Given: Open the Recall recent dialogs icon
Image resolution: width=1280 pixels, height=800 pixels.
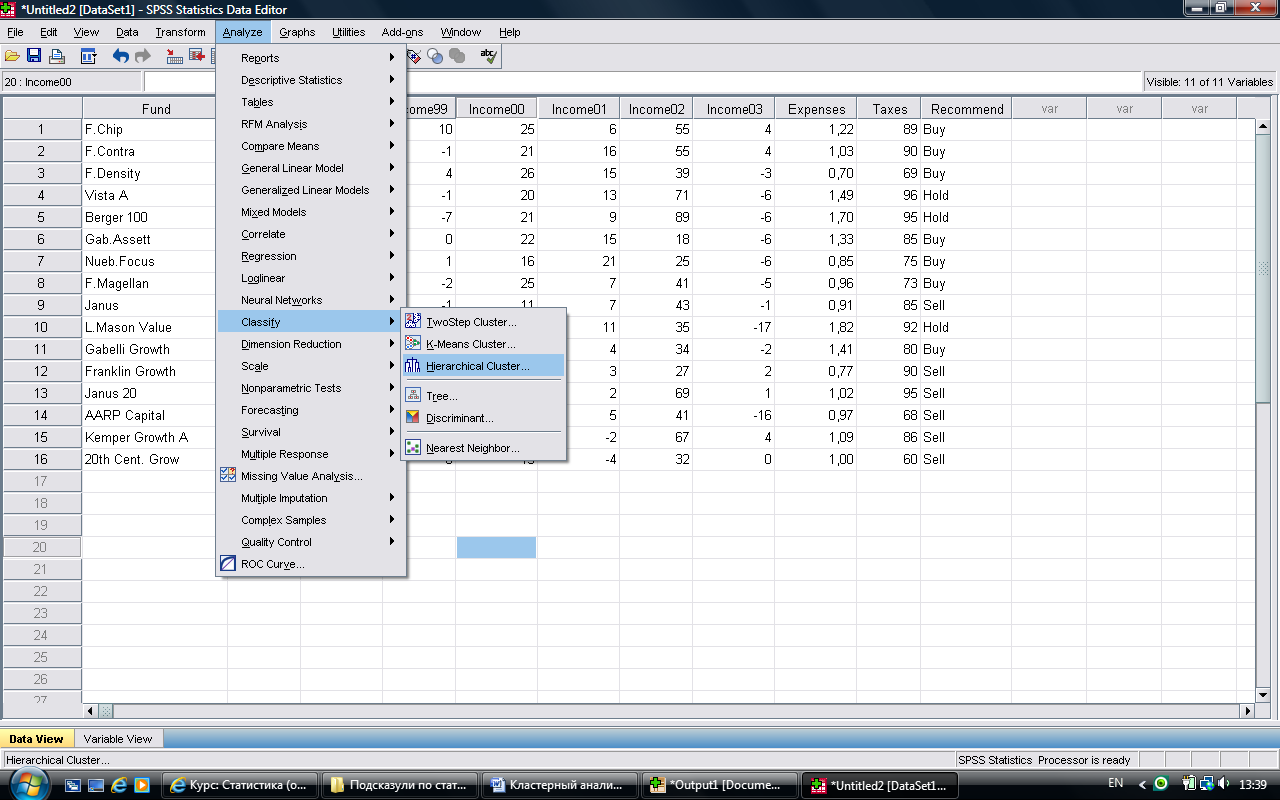Looking at the screenshot, I should 88,56.
